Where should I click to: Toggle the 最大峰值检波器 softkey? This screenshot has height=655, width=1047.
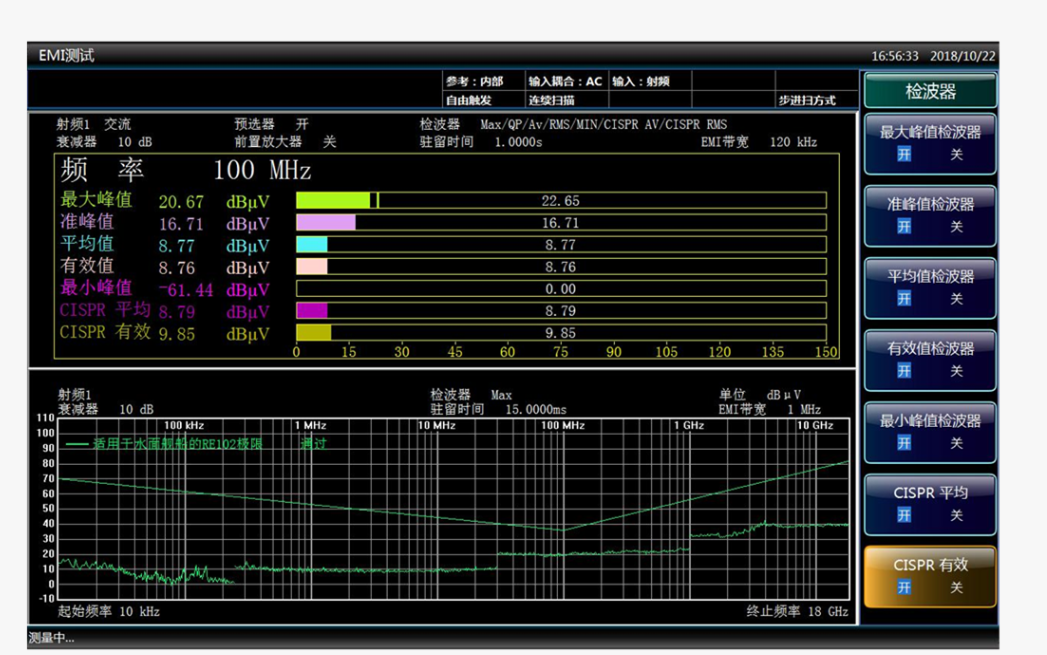pyautogui.click(x=930, y=142)
